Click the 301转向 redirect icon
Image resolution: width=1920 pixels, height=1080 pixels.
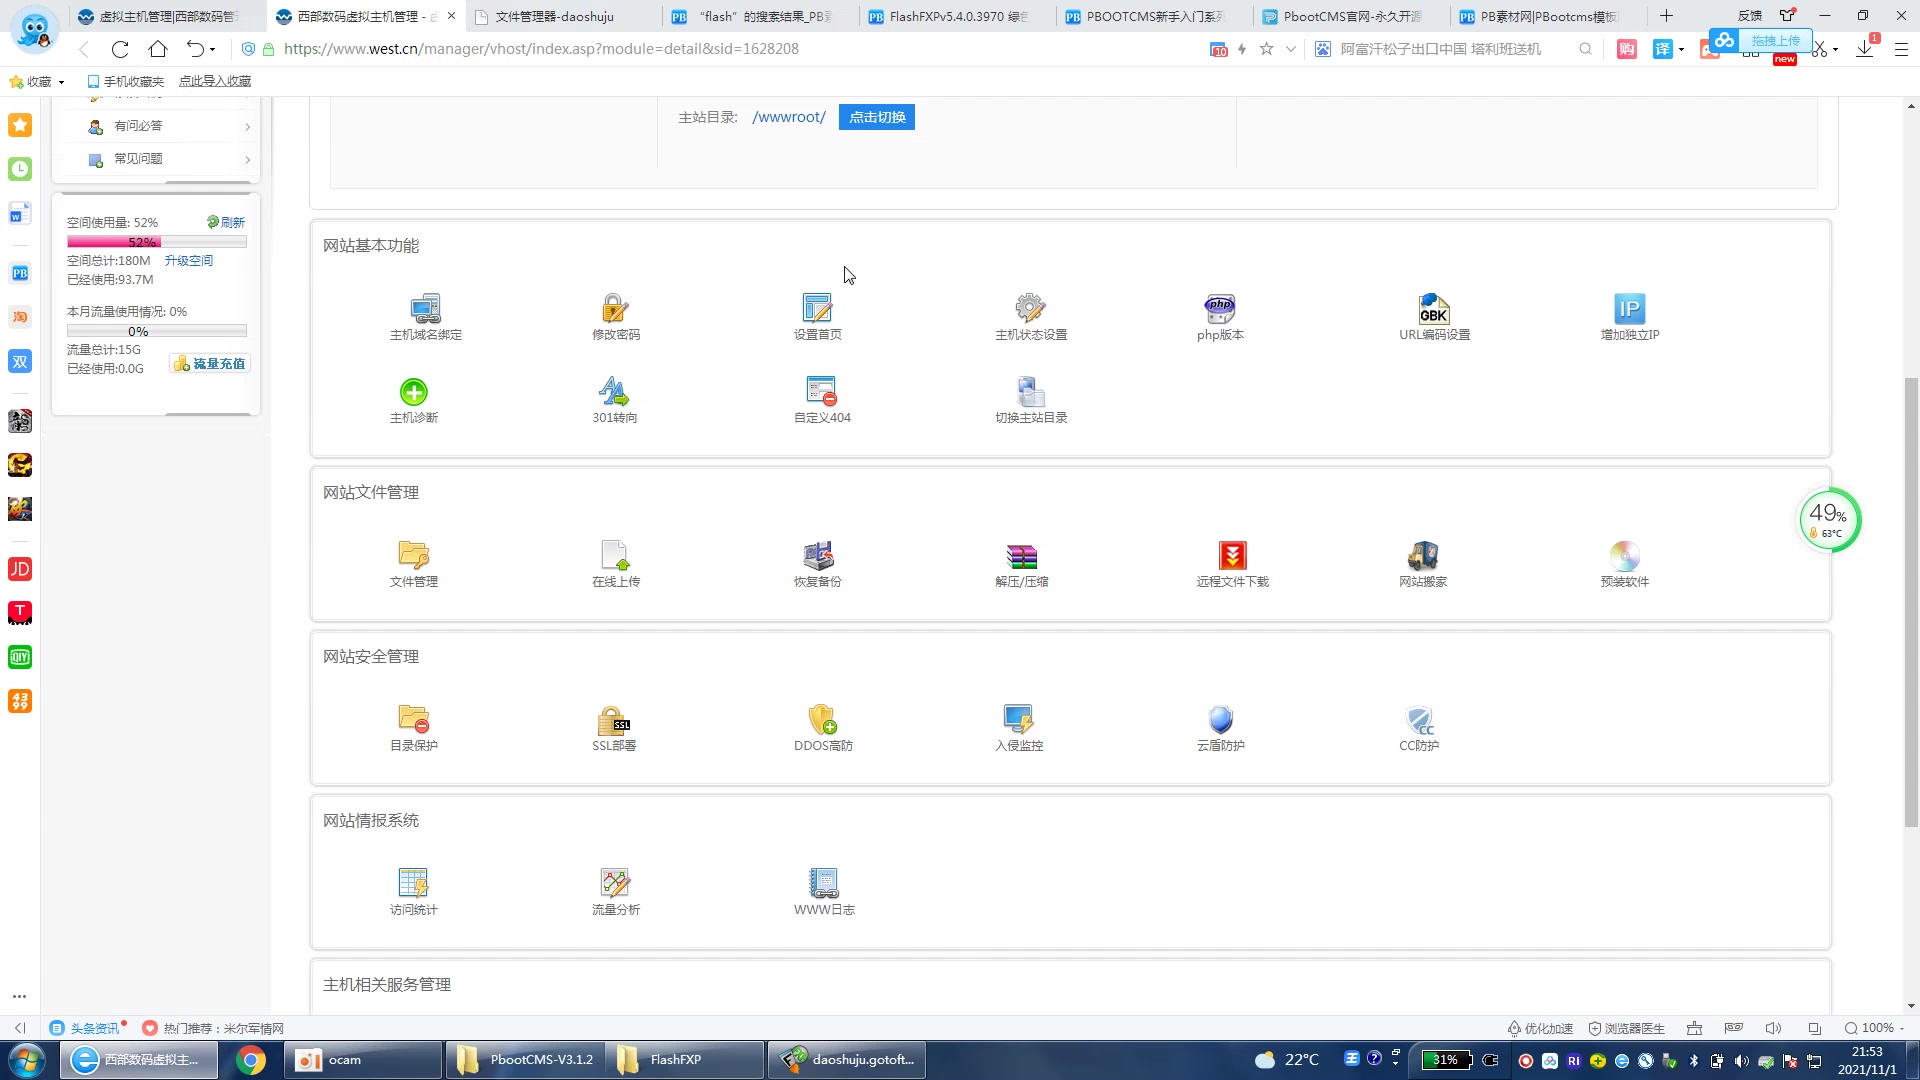(614, 392)
